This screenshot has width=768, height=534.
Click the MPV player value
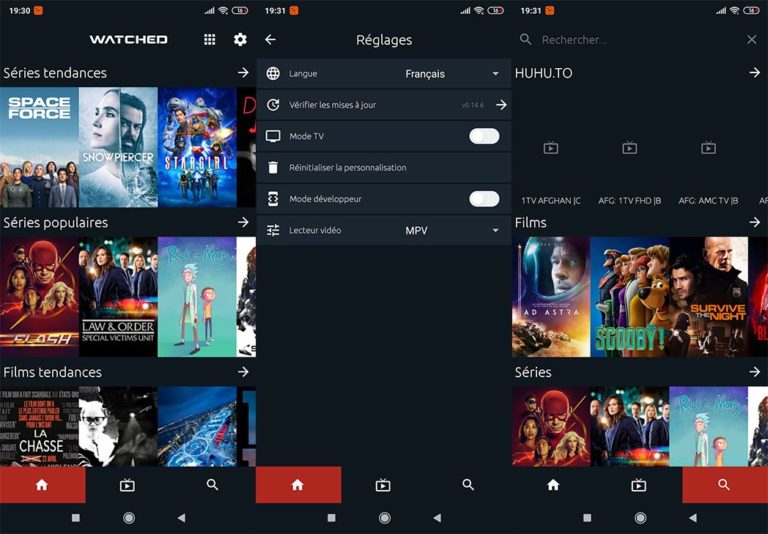tap(416, 231)
